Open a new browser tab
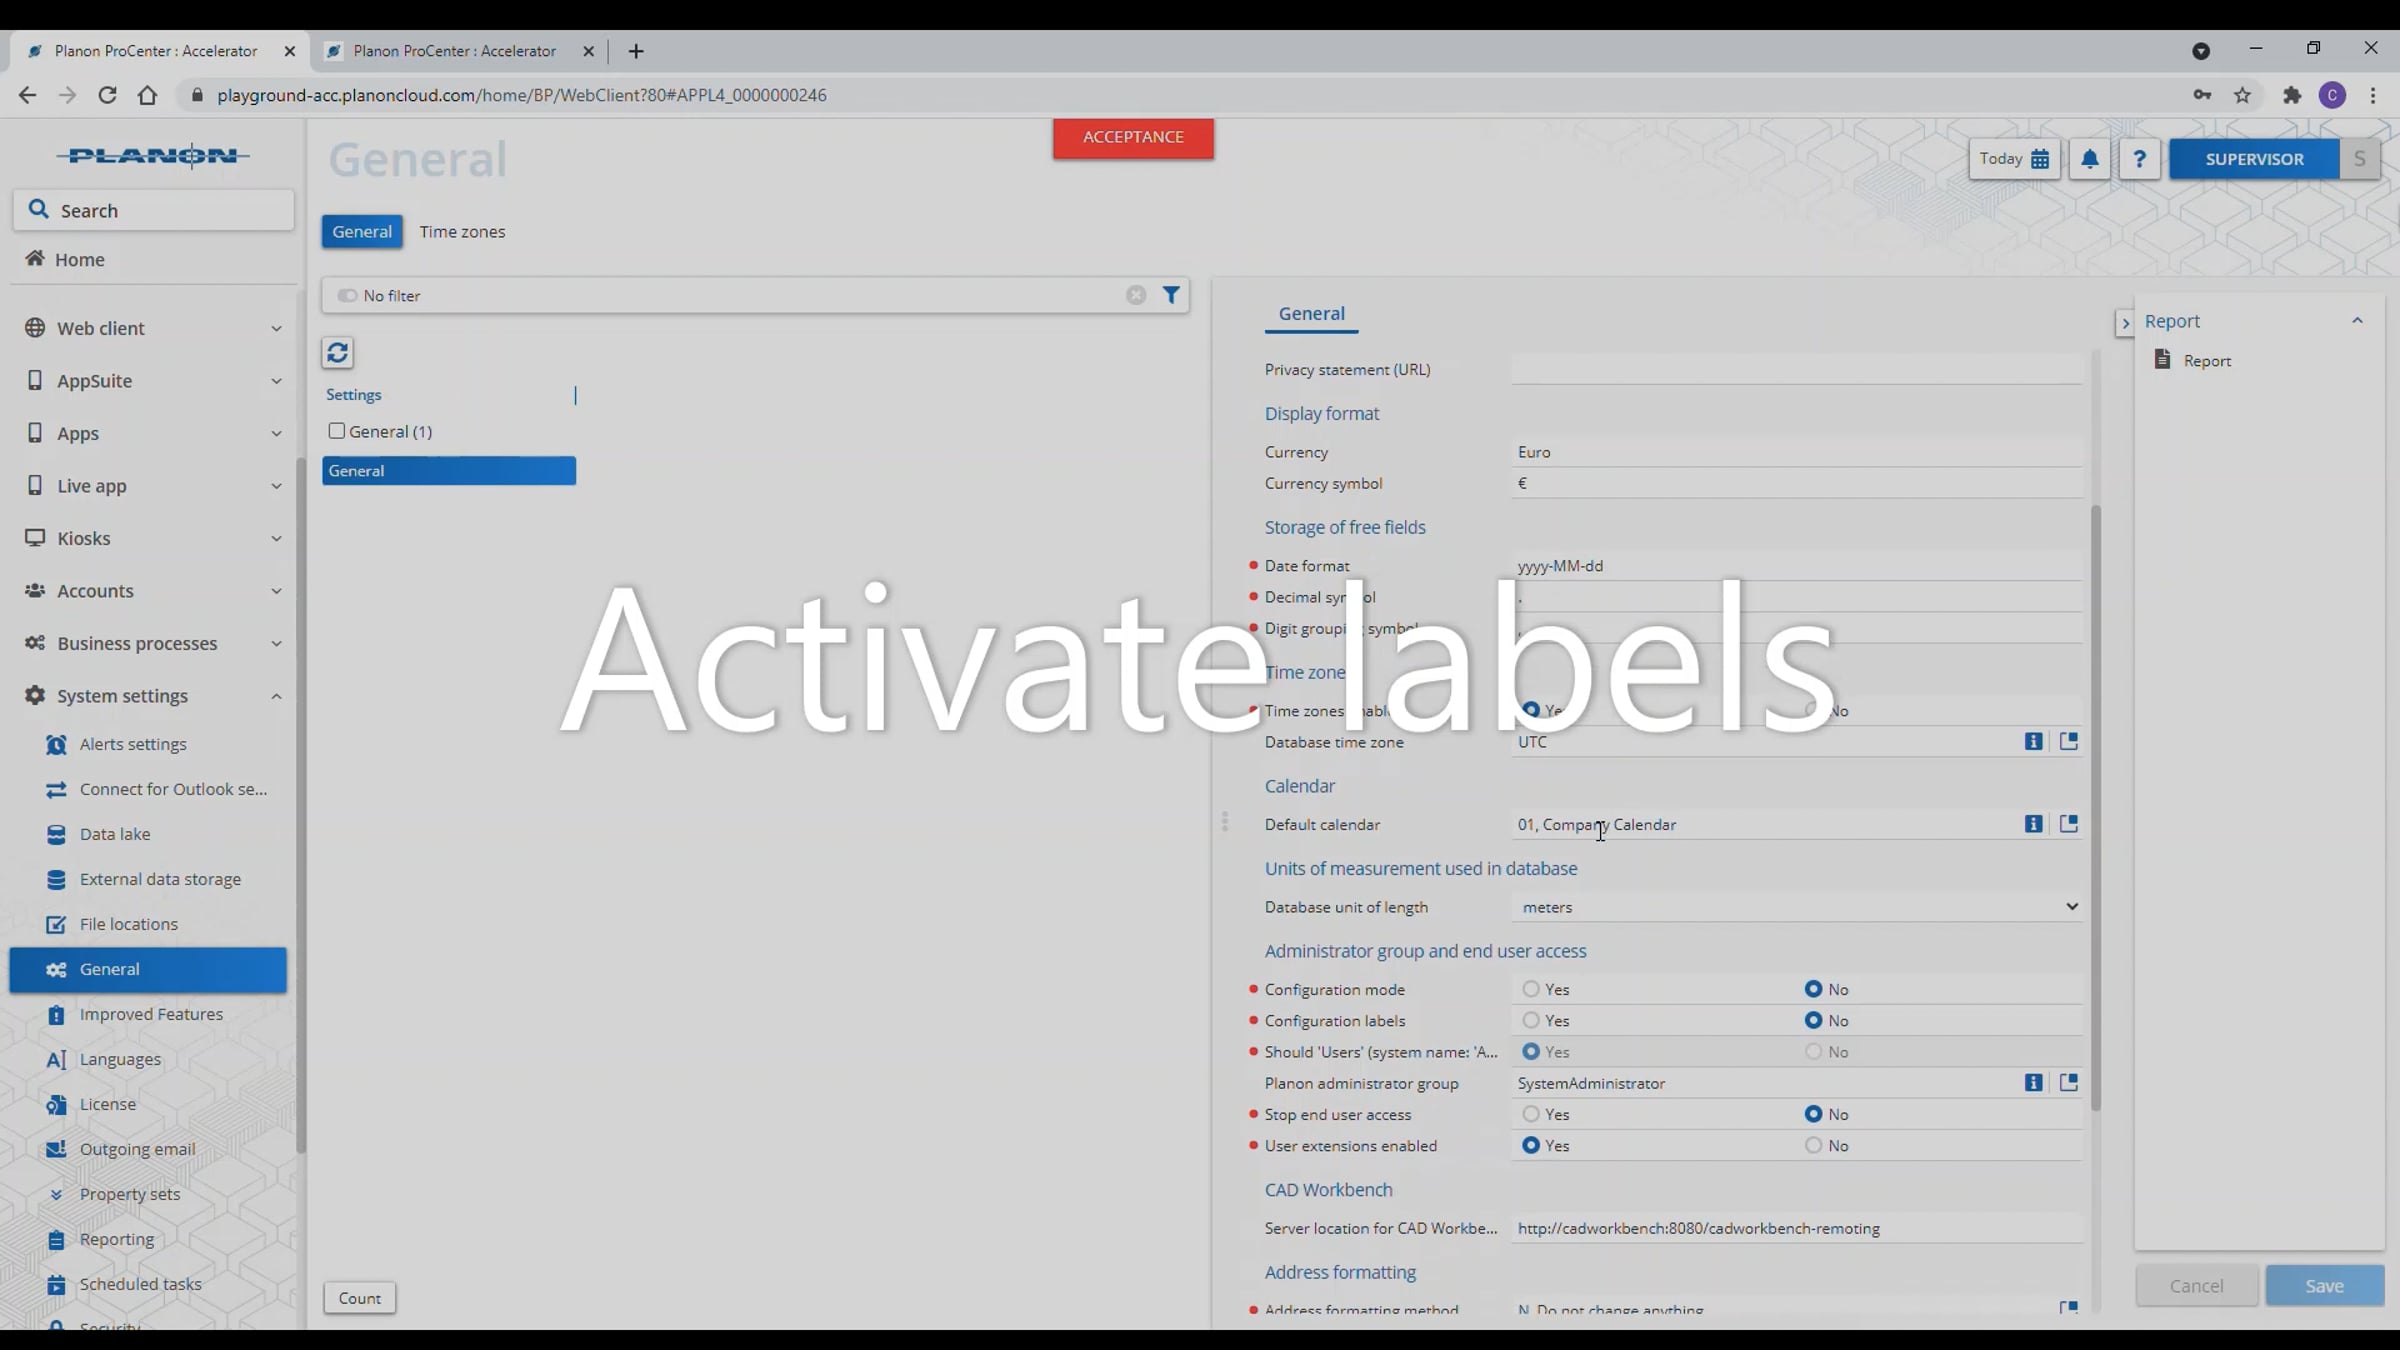The height and width of the screenshot is (1350, 2400). (x=636, y=51)
